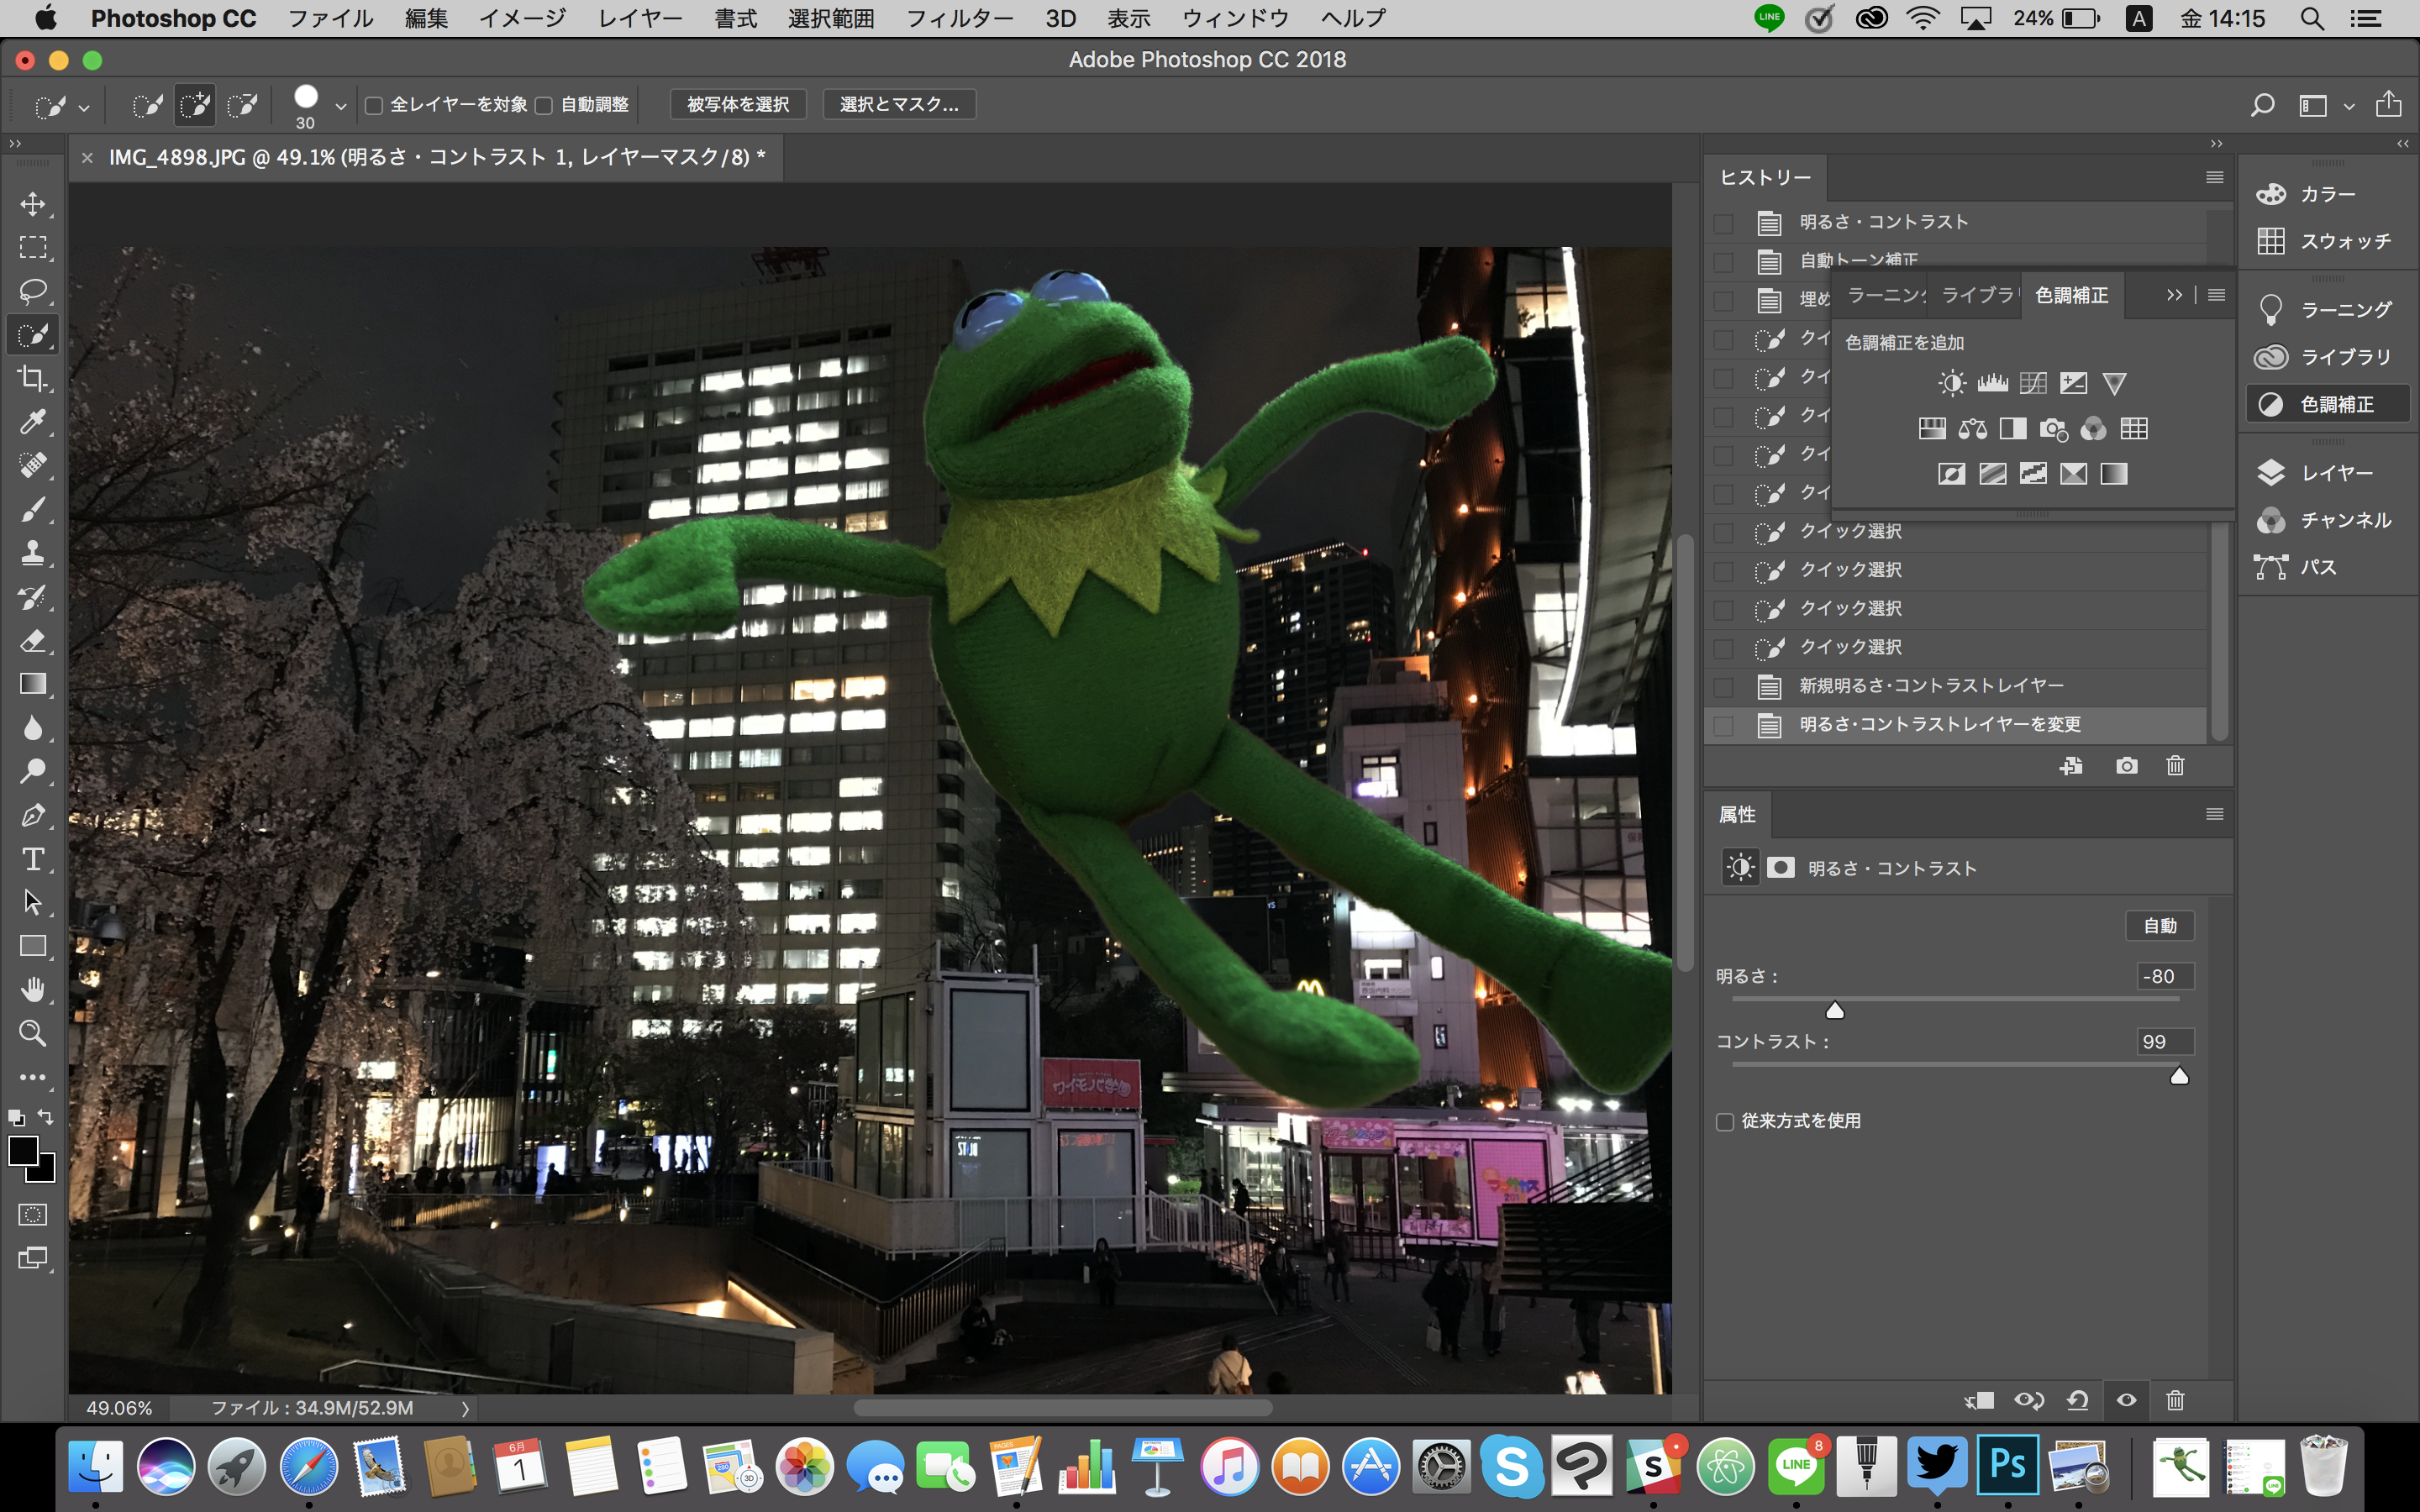2420x1512 pixels.
Task: Choose 'Subtract from selection' brush mode
Action: (x=243, y=105)
